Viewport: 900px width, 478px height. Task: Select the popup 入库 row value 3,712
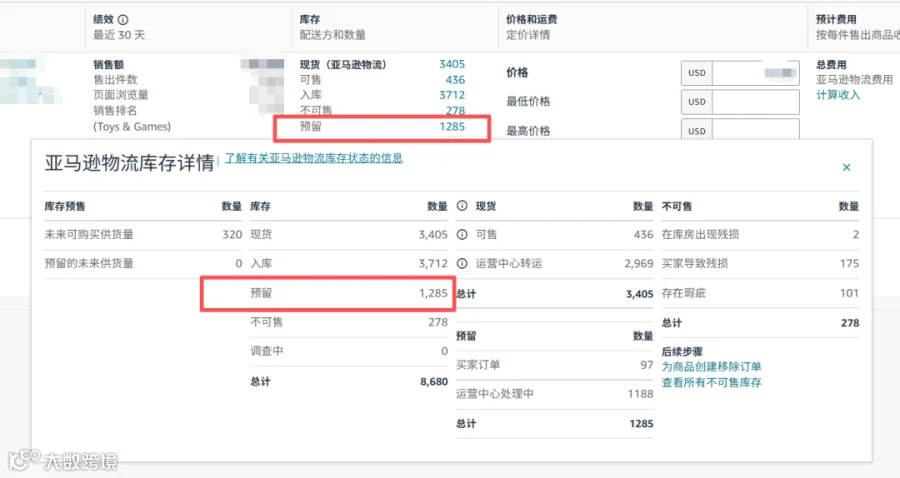433,263
